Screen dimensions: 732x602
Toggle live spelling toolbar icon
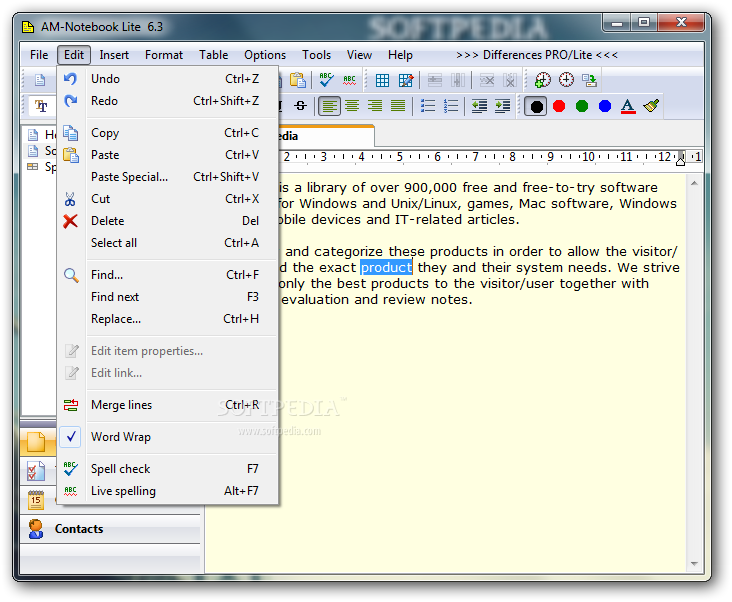349,80
